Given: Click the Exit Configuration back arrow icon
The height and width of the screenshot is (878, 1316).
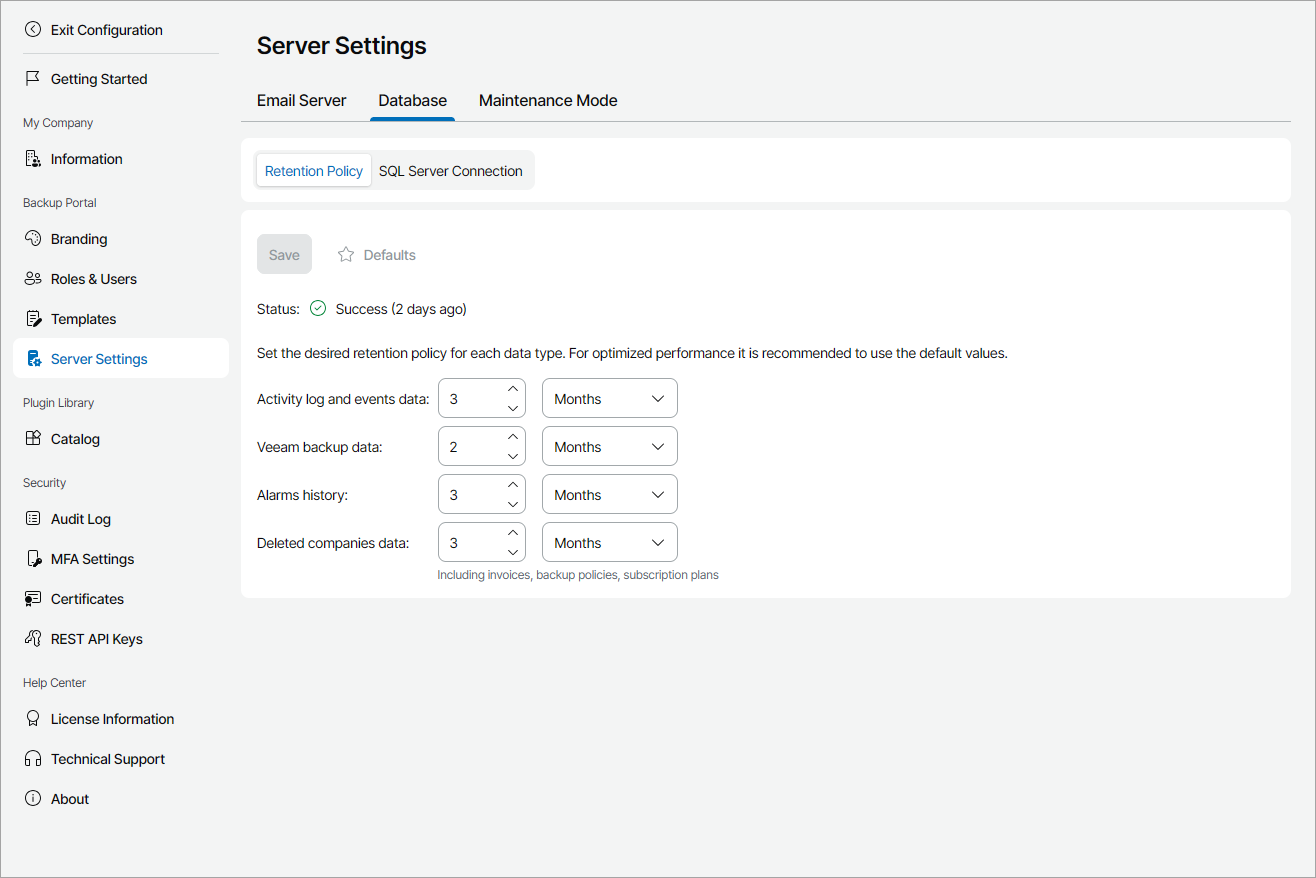Looking at the screenshot, I should (x=33, y=30).
